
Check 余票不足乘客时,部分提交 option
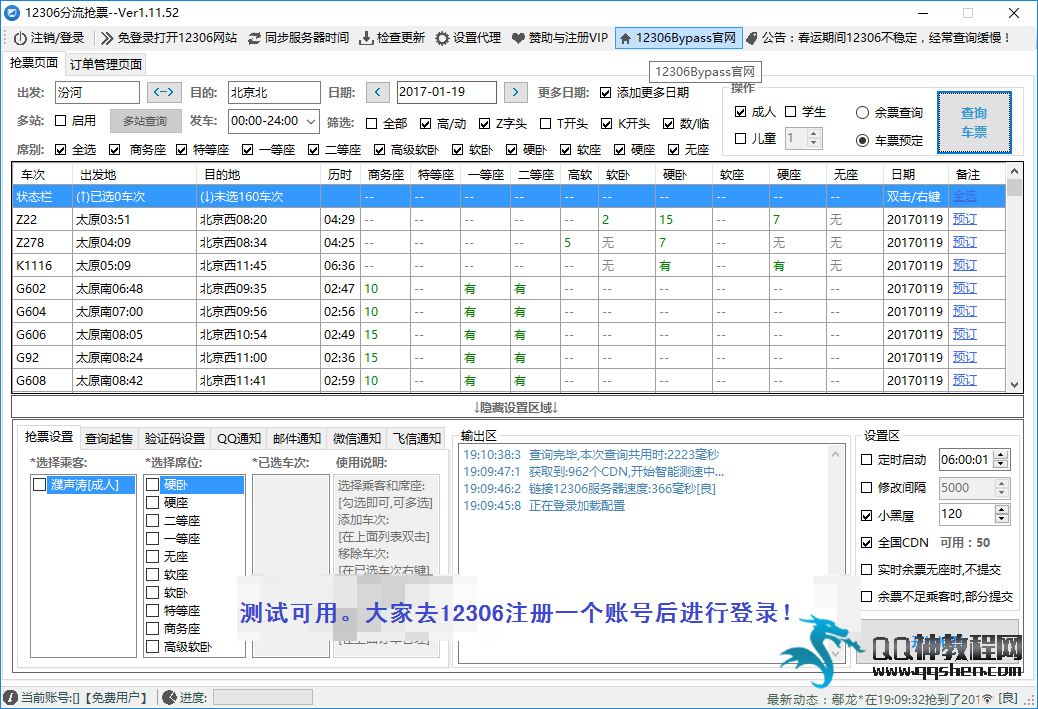(x=867, y=596)
